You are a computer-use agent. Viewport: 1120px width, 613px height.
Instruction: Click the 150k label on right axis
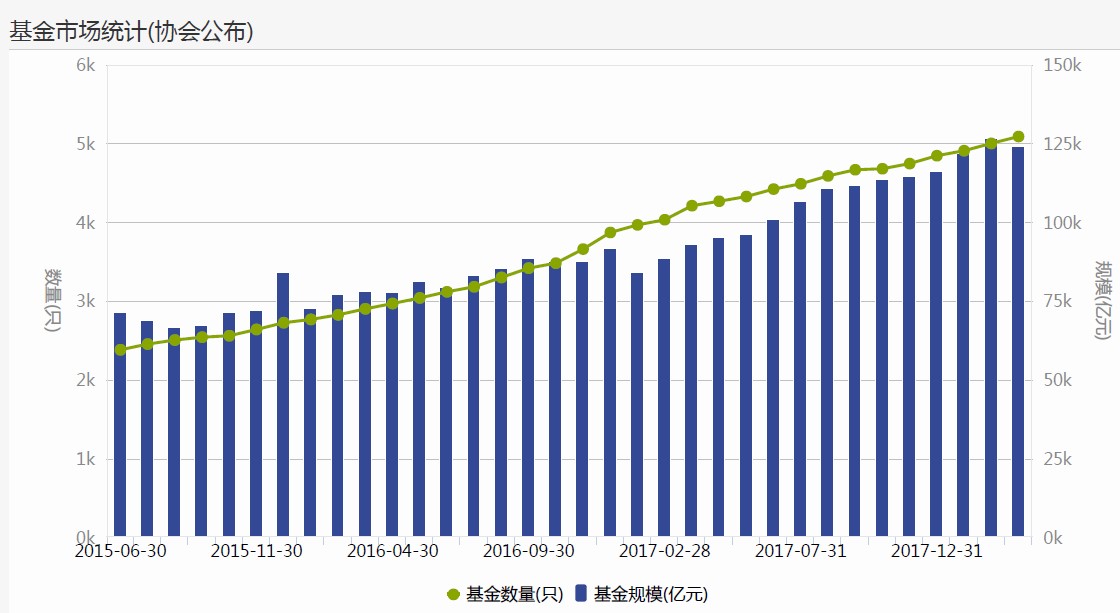tap(1062, 65)
